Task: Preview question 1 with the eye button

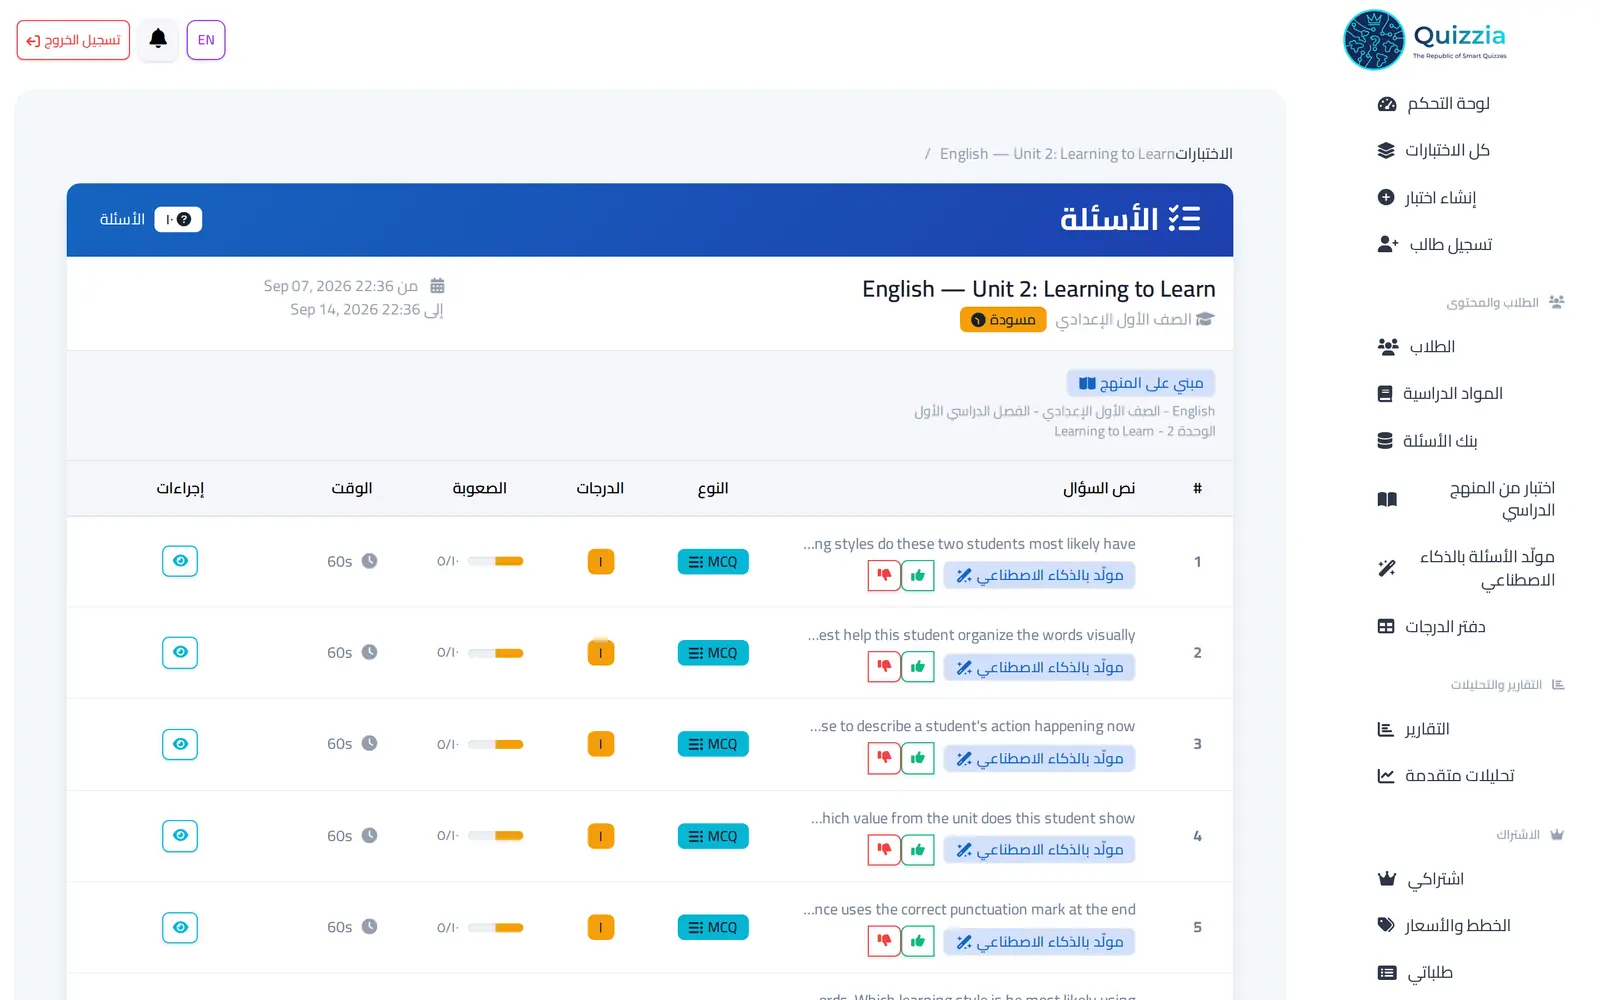Action: (x=180, y=561)
